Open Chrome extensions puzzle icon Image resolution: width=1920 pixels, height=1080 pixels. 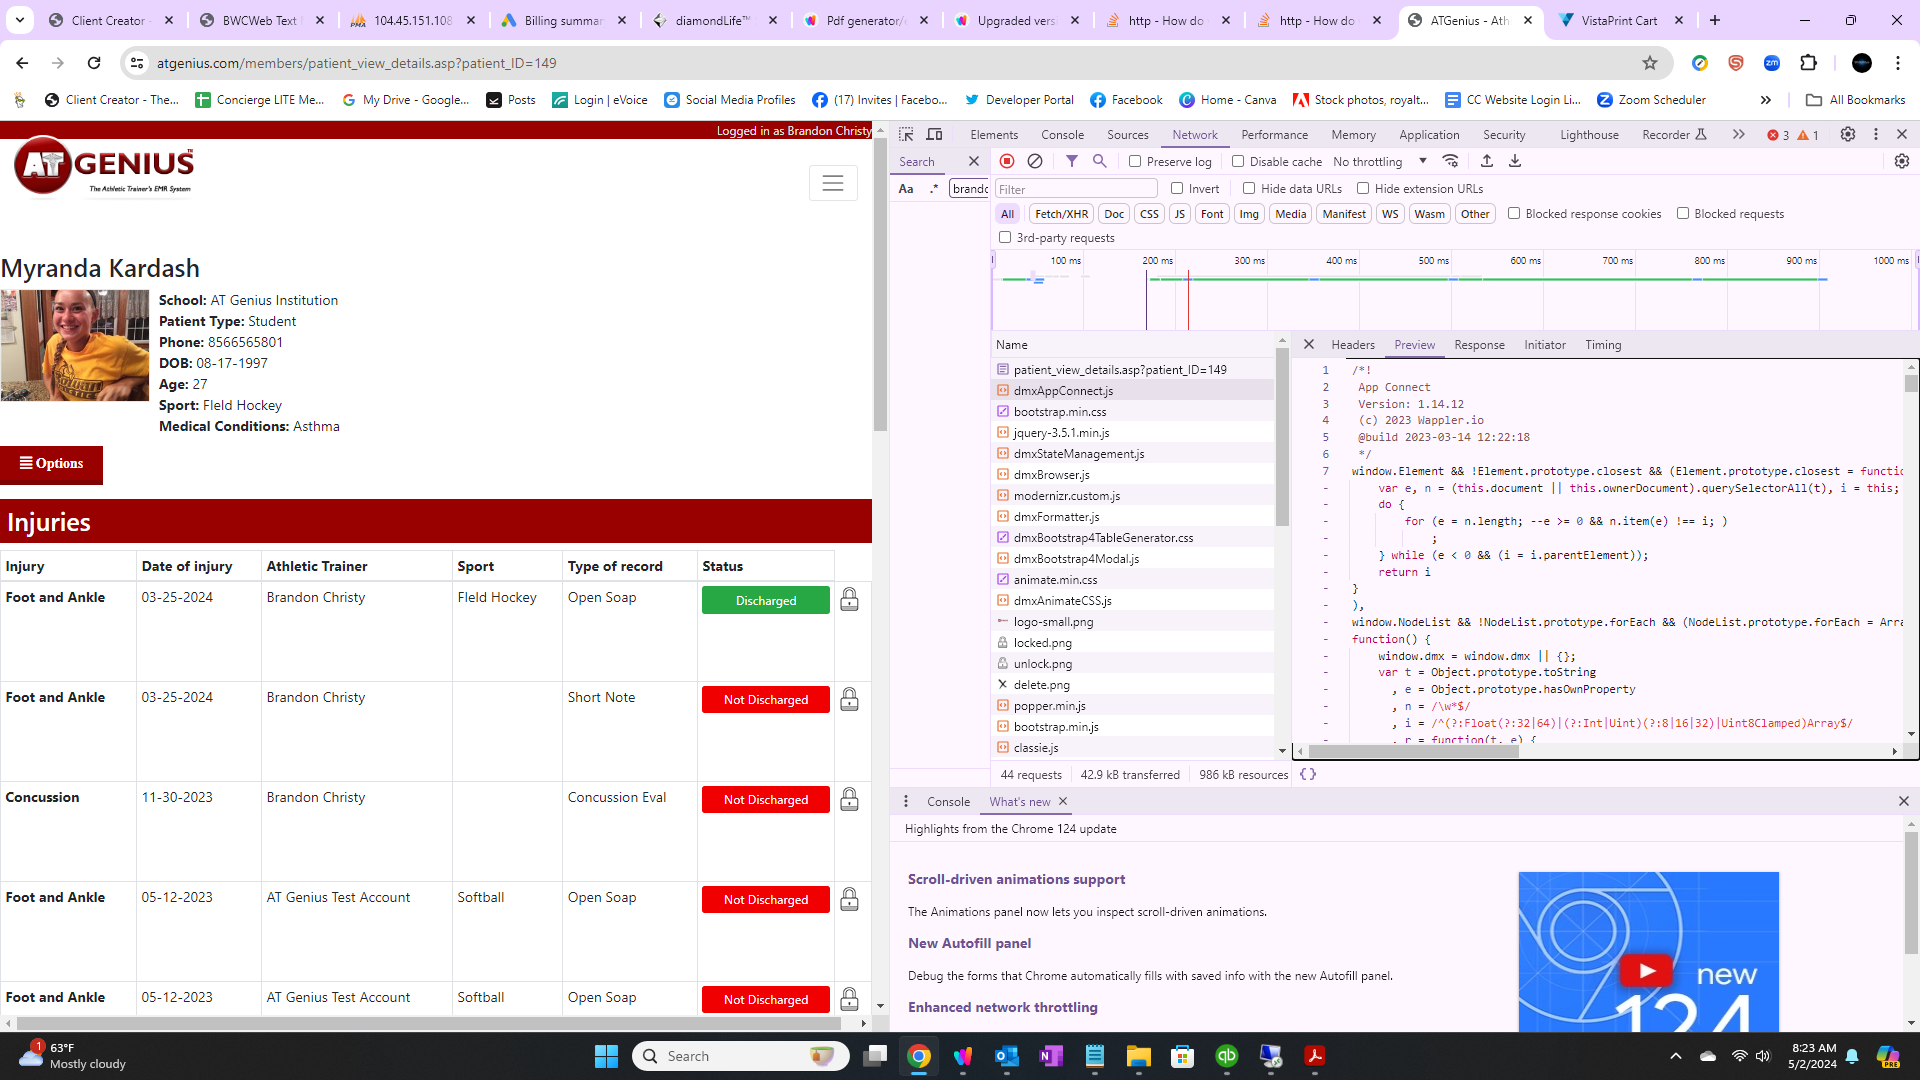click(1808, 63)
